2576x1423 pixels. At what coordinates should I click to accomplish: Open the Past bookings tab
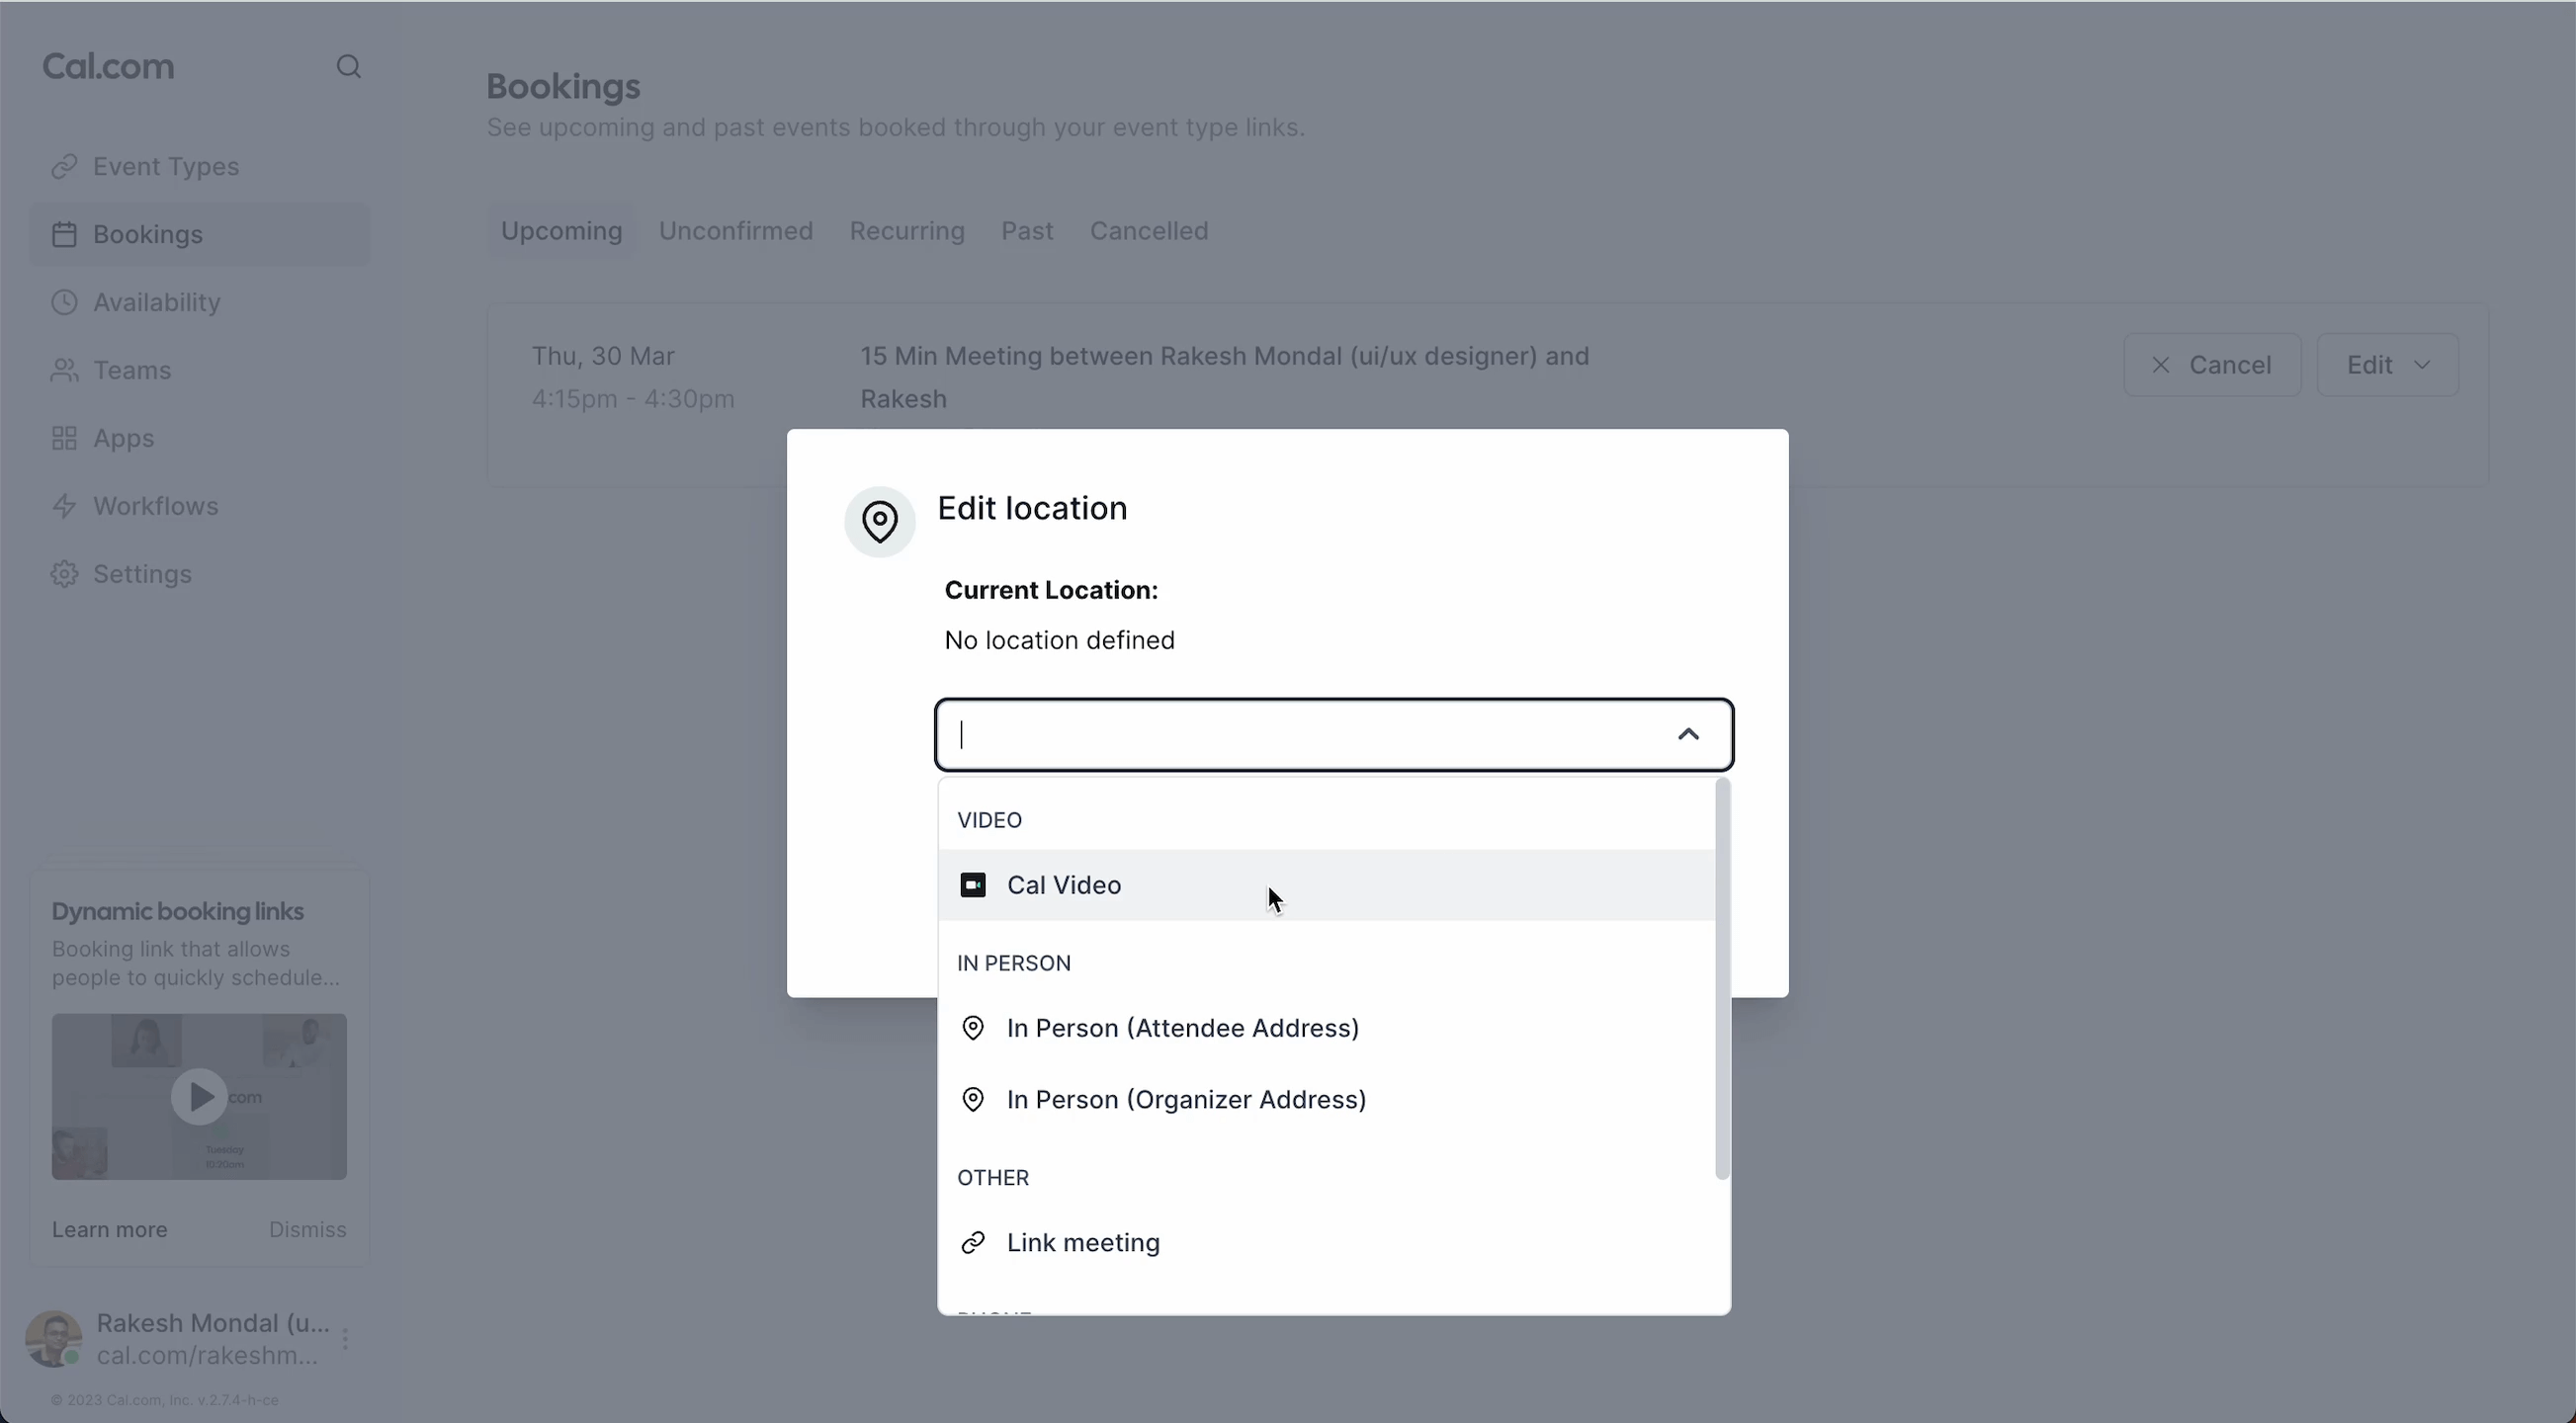[1026, 231]
